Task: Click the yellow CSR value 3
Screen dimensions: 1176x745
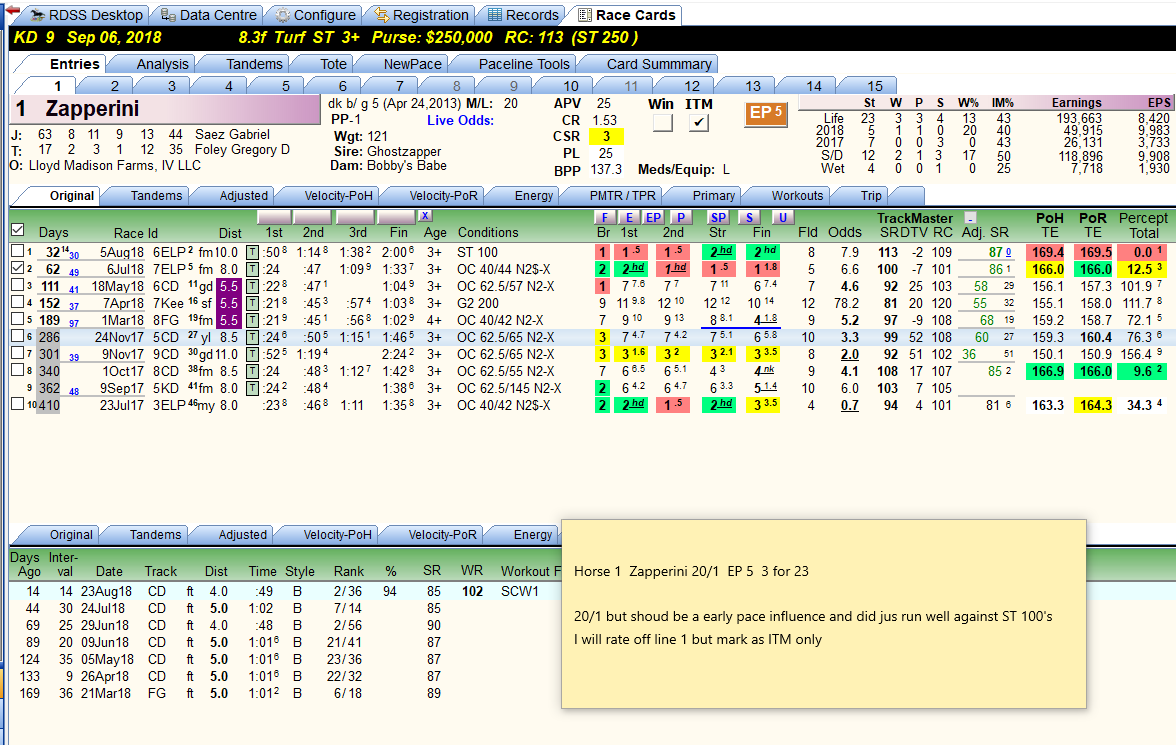Action: (x=606, y=137)
